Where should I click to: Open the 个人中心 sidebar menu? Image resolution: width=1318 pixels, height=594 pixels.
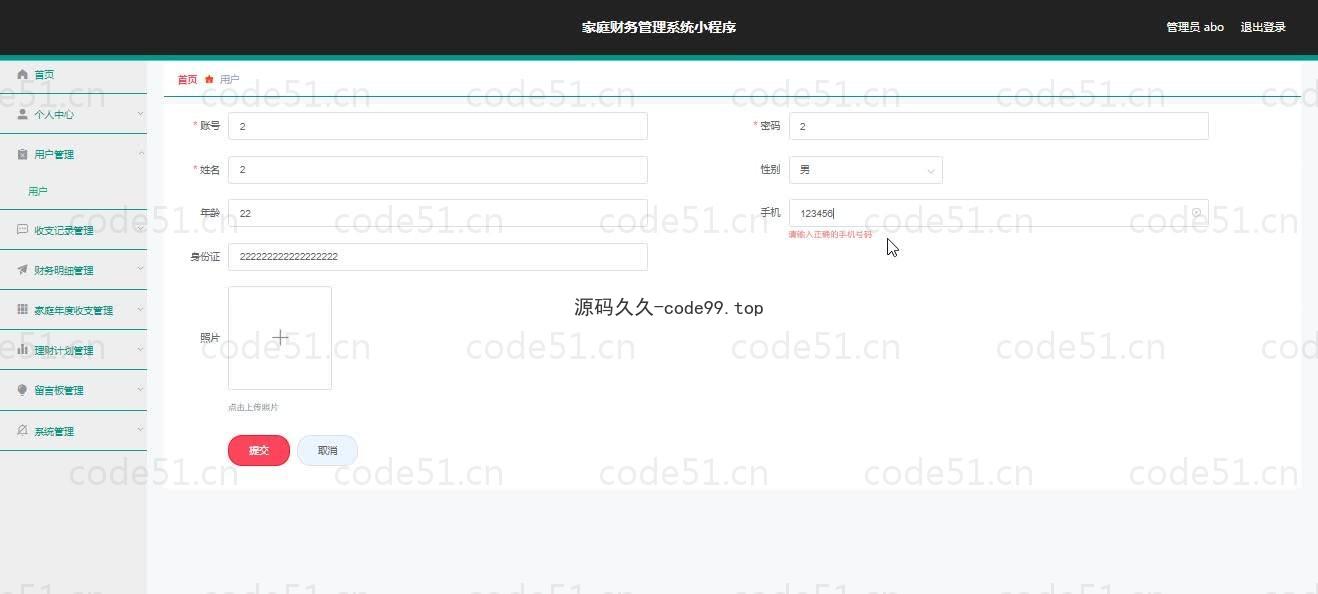tap(73, 114)
